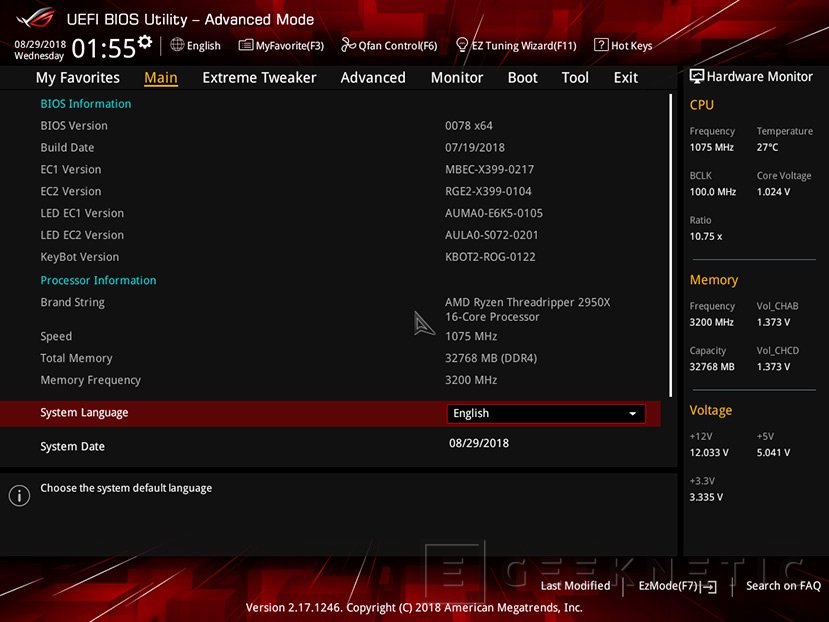Click Processor Information section heading

(98, 280)
